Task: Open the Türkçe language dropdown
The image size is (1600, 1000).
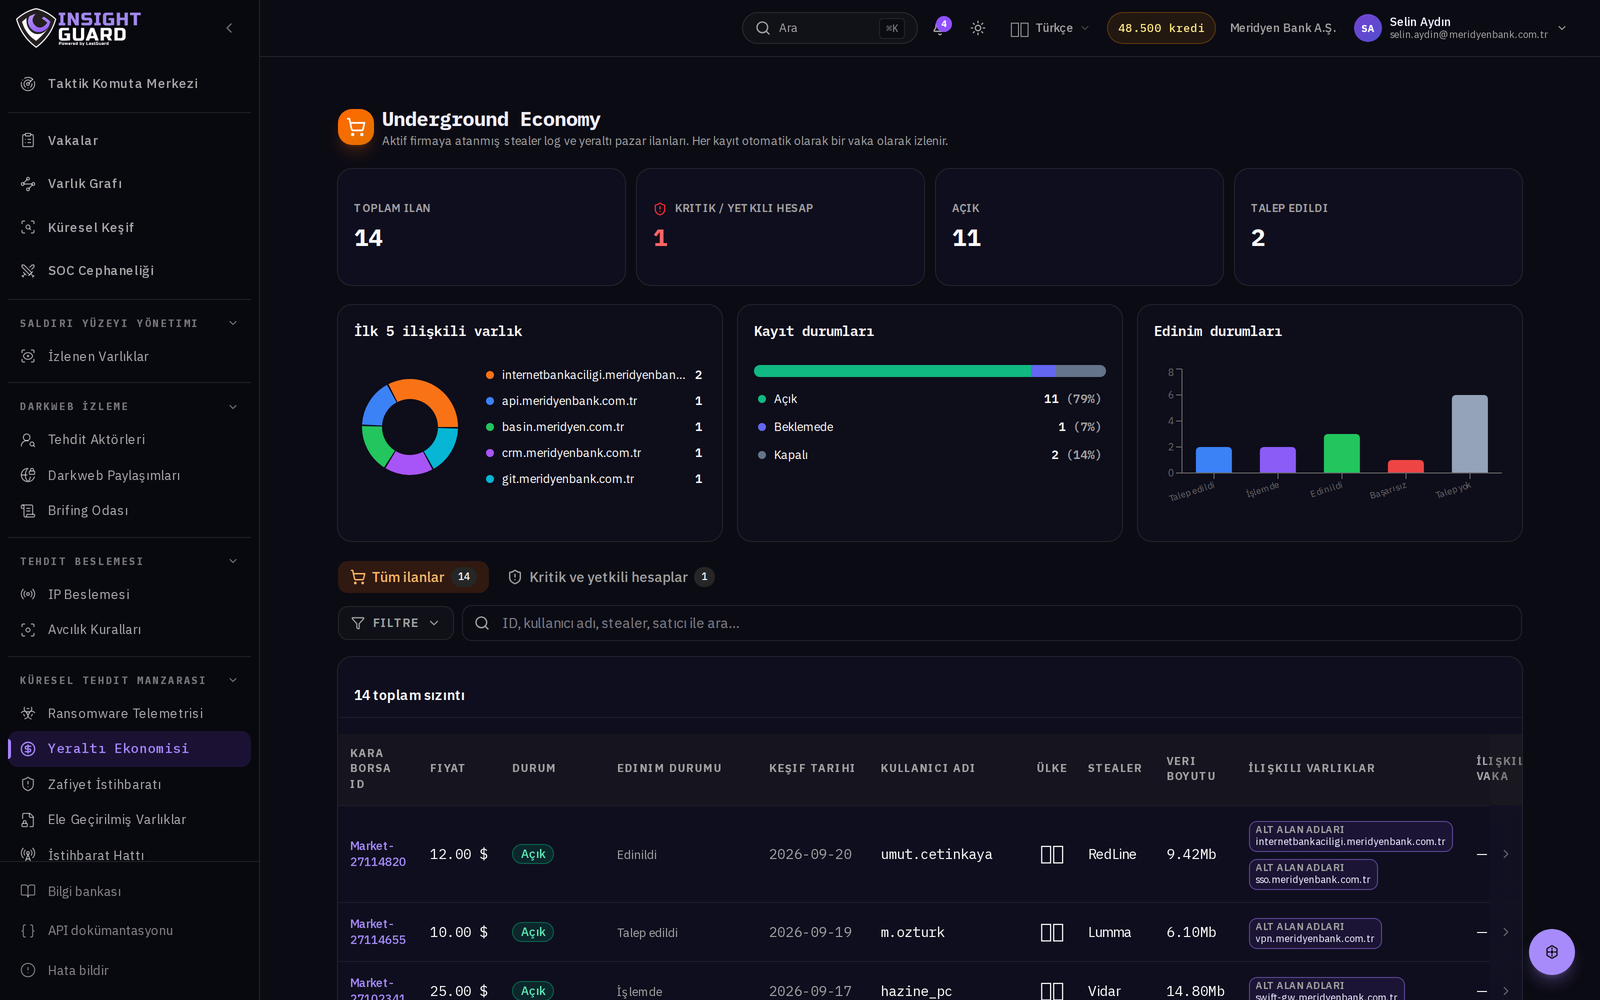Action: pos(1050,28)
